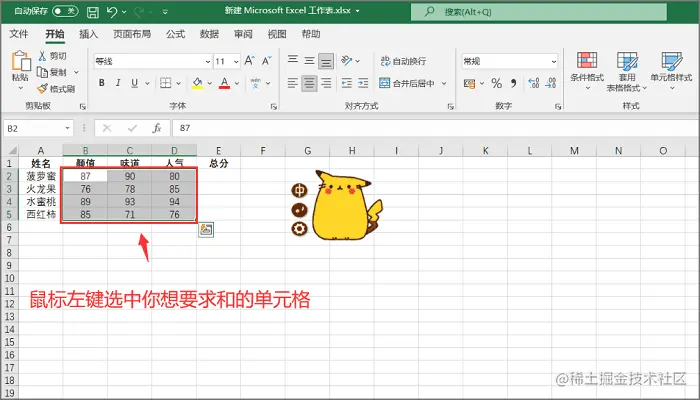Decrease font size with smaller A
Screen dimensions: 700x400
(267, 61)
